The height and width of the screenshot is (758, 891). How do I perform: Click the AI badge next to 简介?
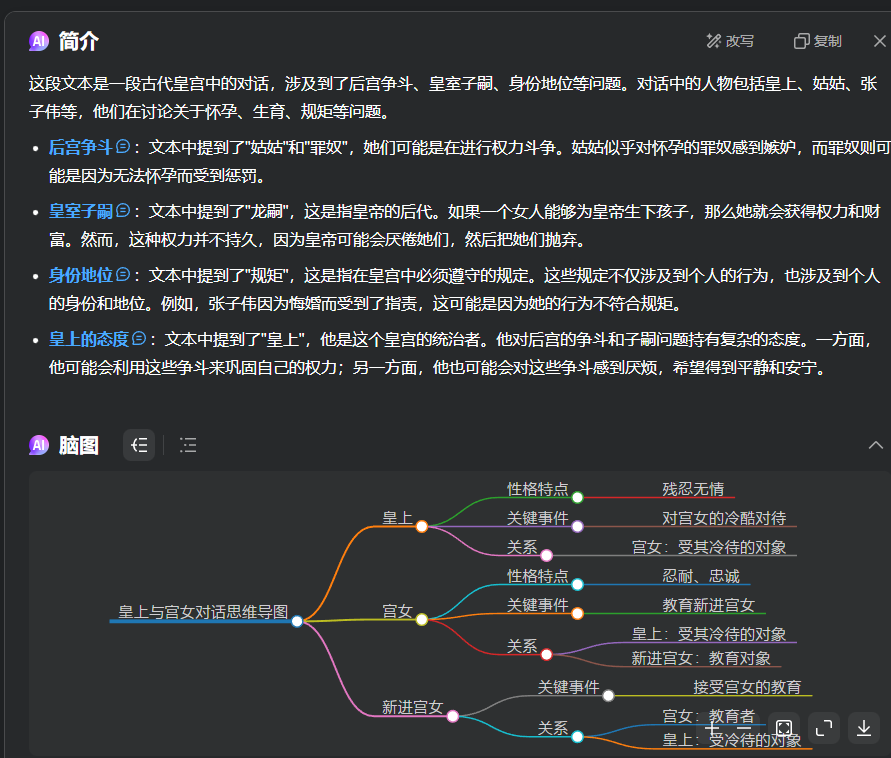pyautogui.click(x=38, y=41)
